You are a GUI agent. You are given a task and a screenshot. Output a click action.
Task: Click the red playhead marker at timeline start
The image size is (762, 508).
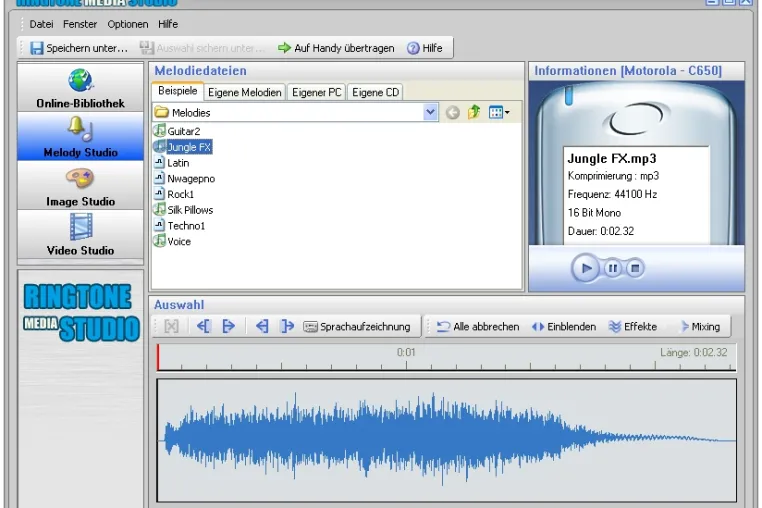point(158,358)
